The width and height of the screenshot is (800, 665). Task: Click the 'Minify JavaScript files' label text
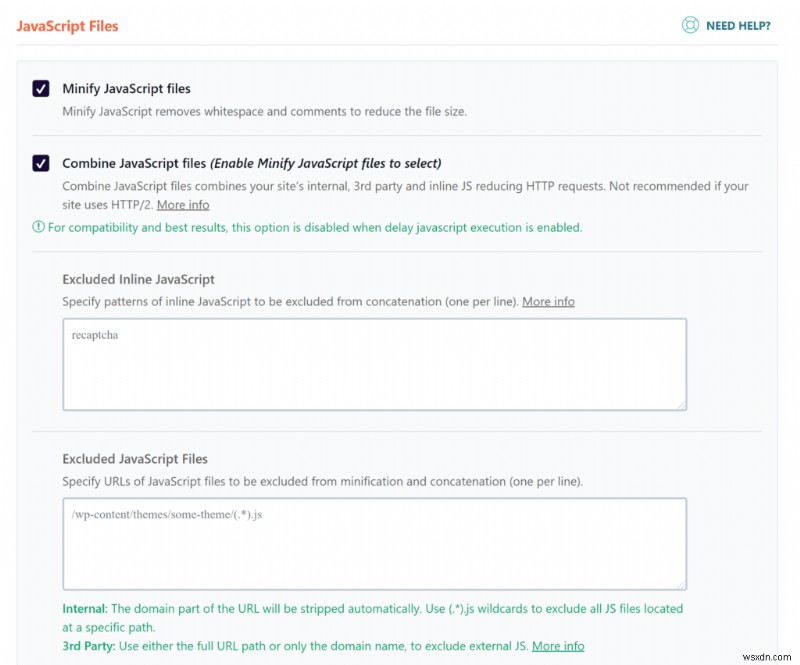coord(126,89)
